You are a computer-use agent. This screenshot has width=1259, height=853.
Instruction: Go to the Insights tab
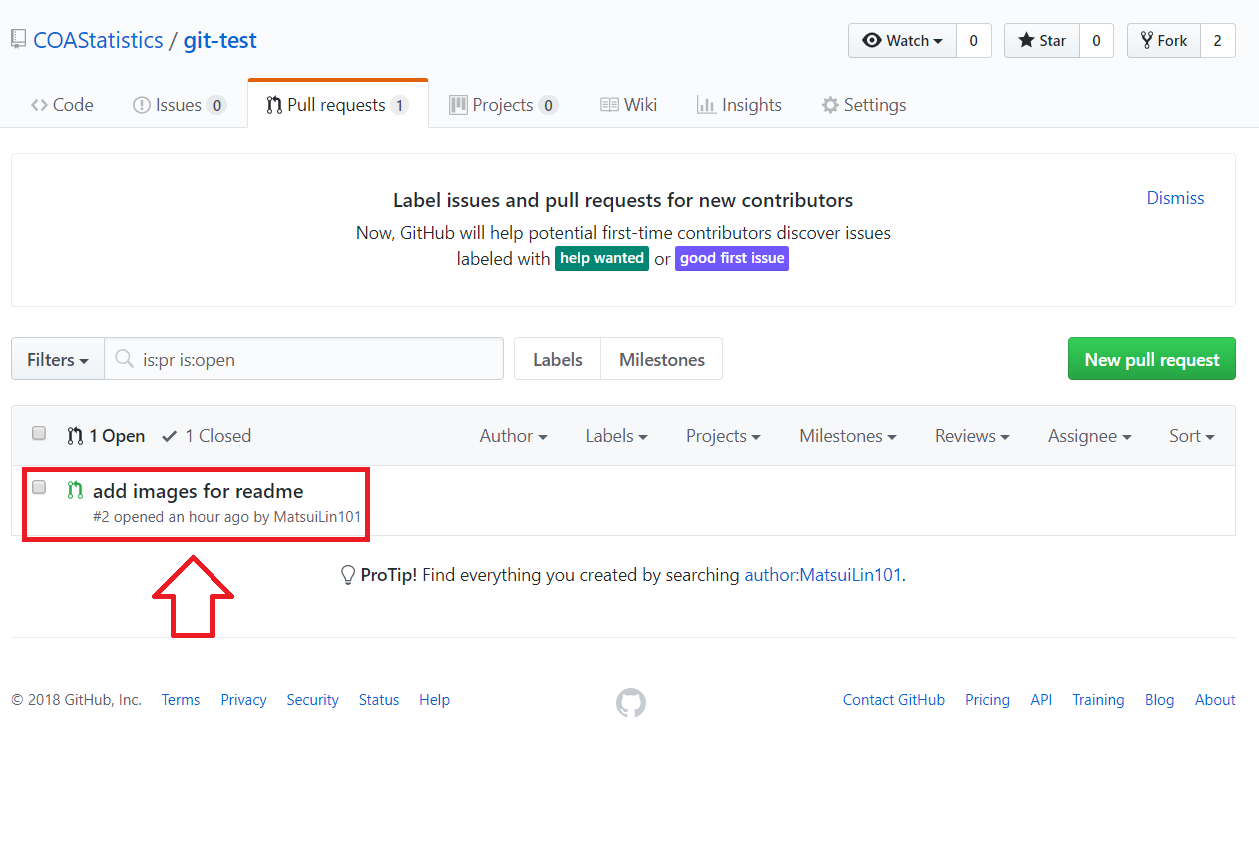(x=739, y=105)
